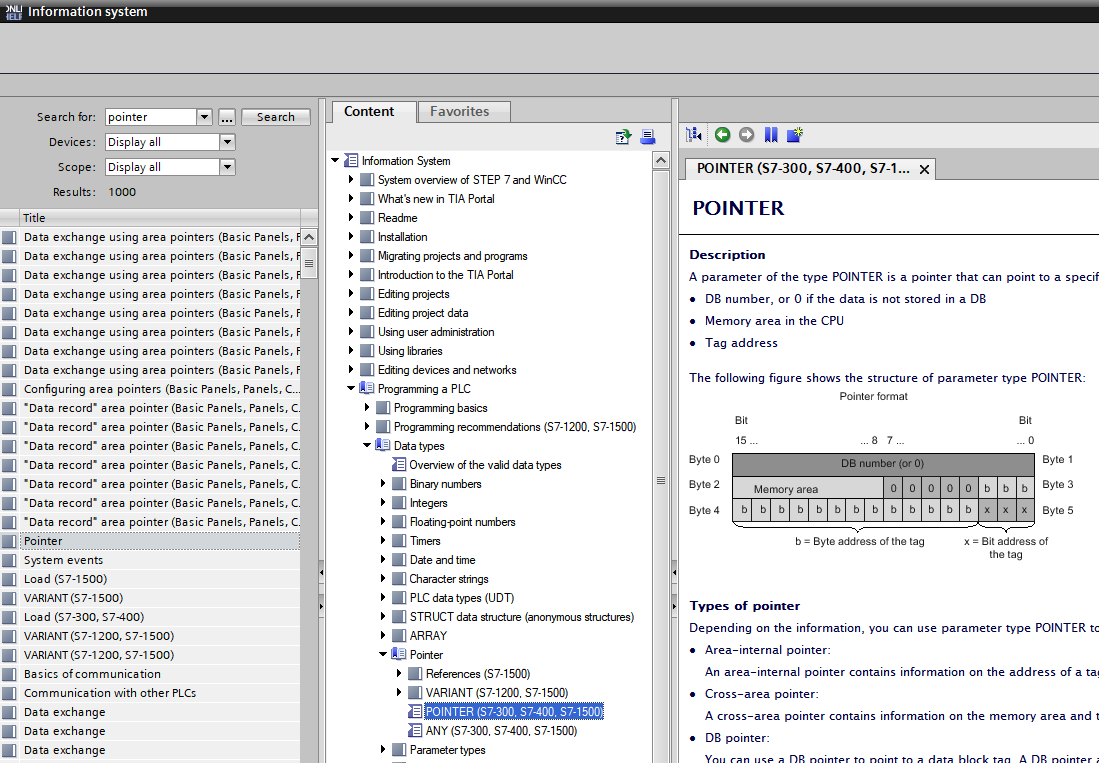
Task: Click the content tree scroll up arrow
Action: [660, 161]
